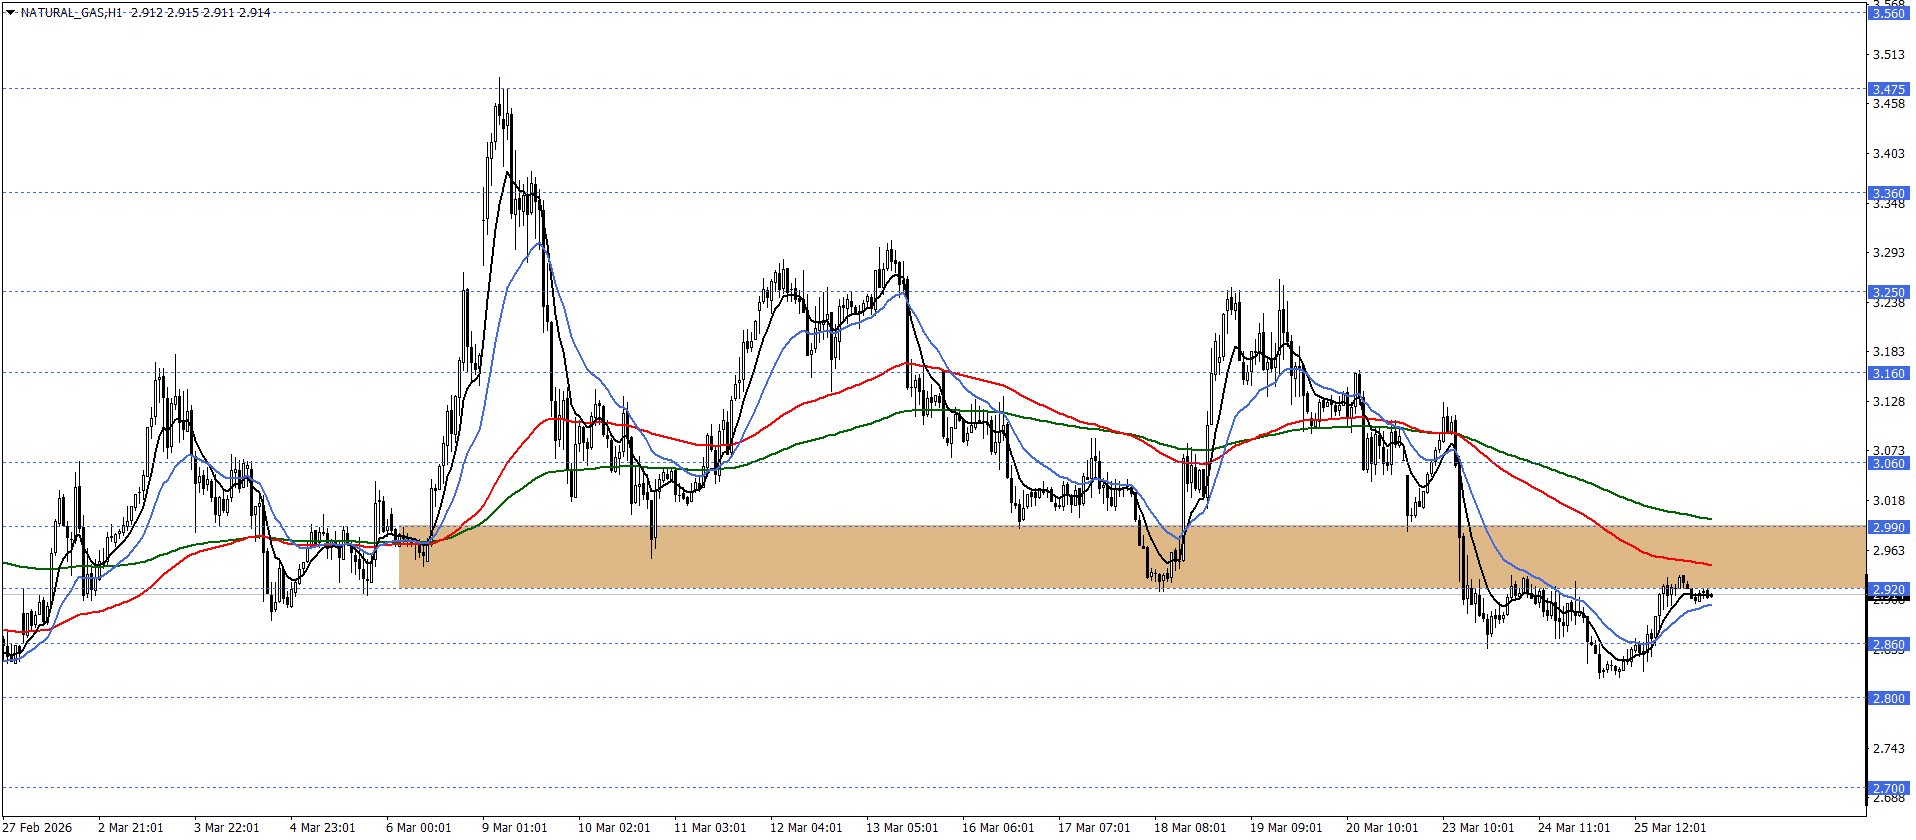
Task: Click the 2.700 price level tag
Action: click(1888, 788)
